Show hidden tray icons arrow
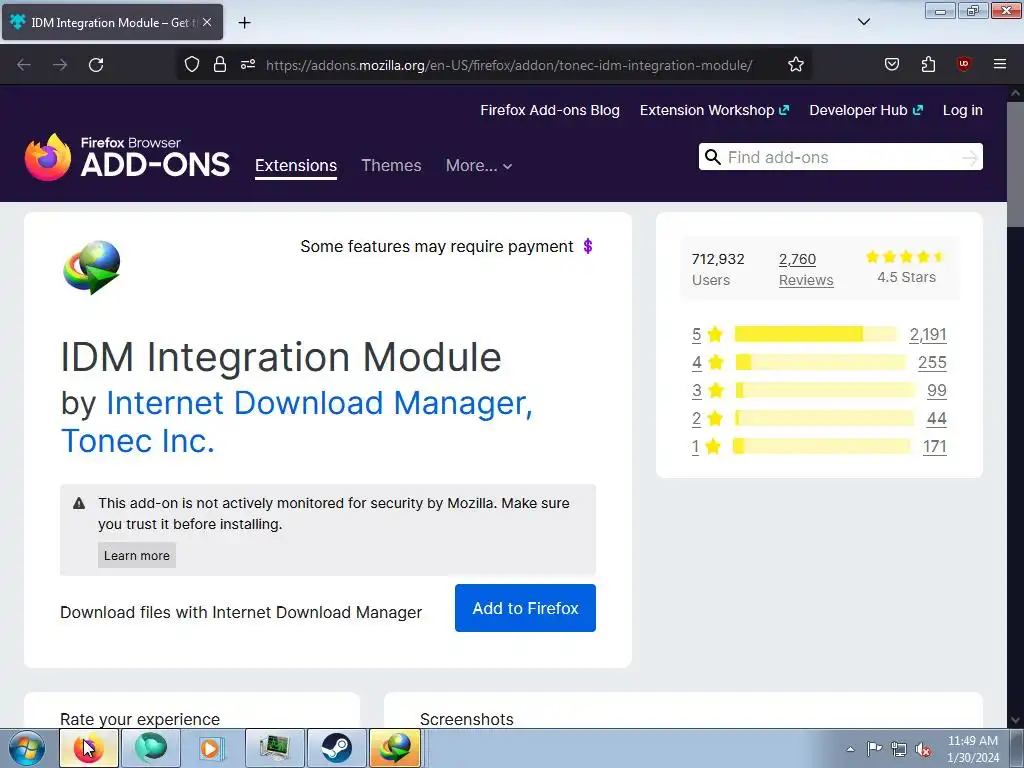The width and height of the screenshot is (1024, 768). (850, 748)
